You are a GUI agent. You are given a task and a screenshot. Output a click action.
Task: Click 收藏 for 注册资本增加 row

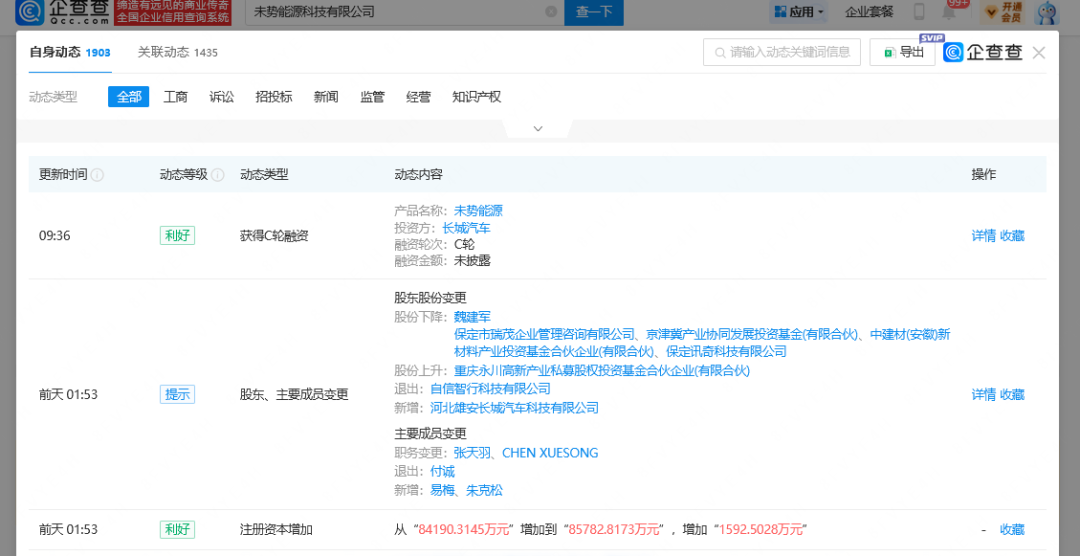coord(1012,530)
